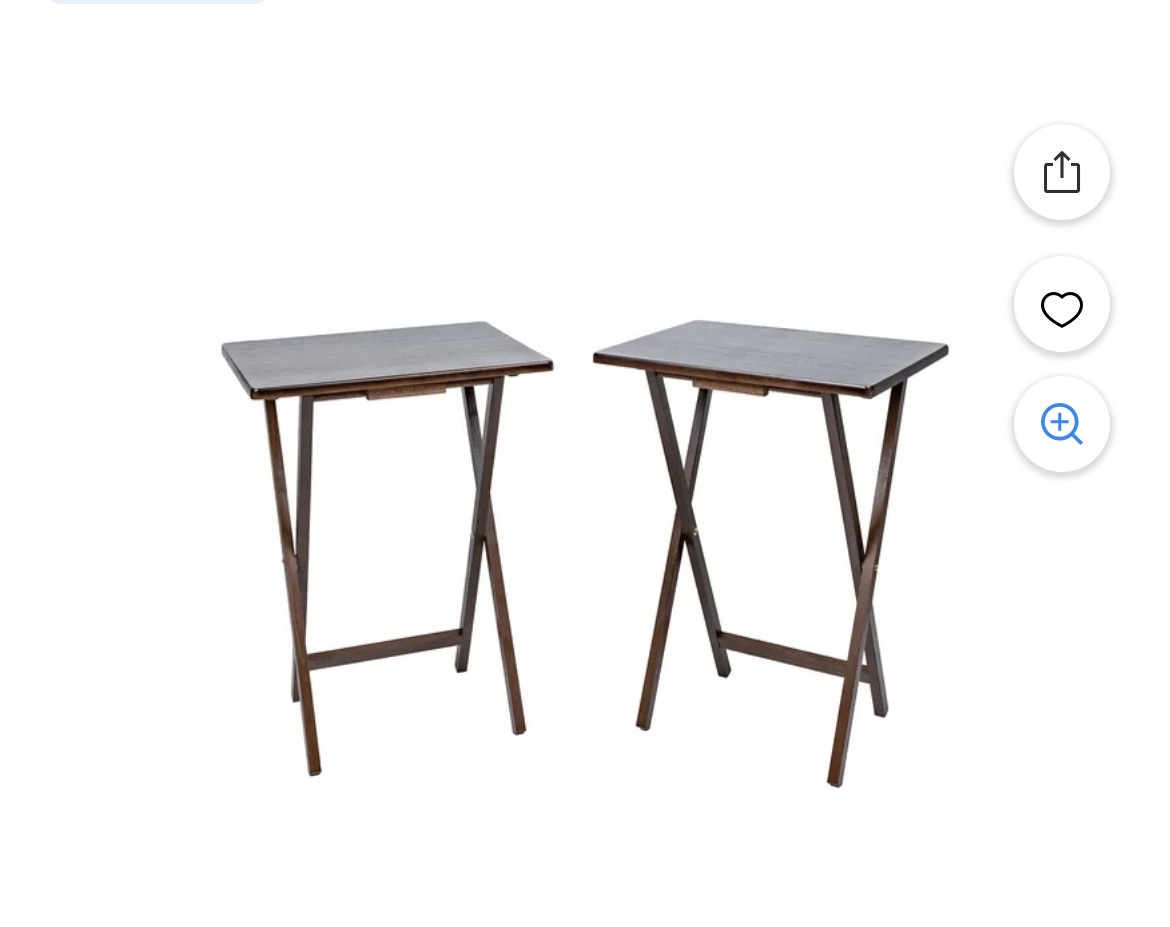The image size is (1170, 927).
Task: Select the left folding tray table
Action: coord(387,548)
